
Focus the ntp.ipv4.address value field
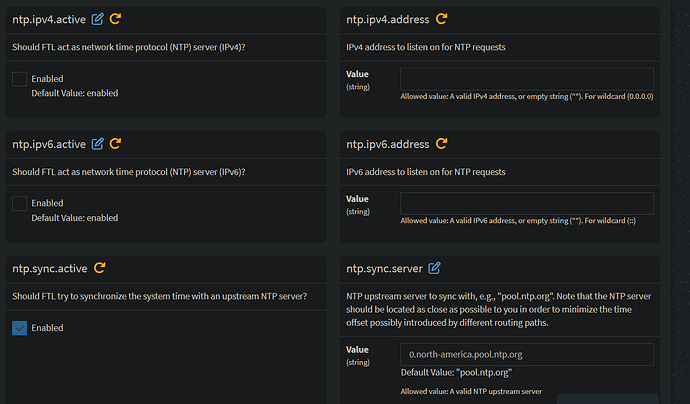pyautogui.click(x=526, y=79)
